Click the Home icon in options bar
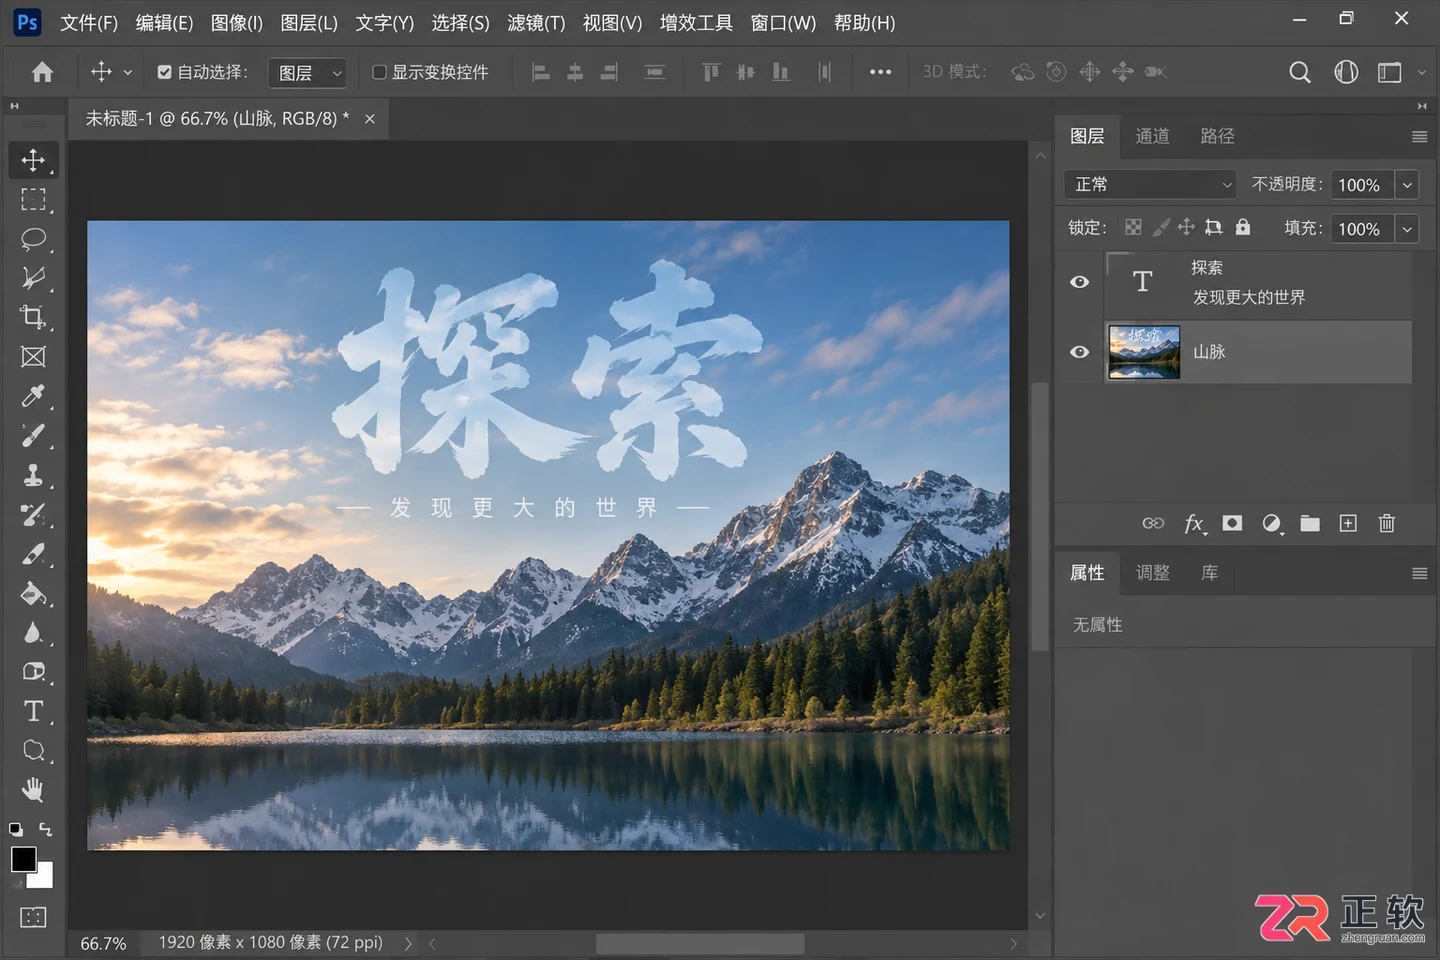Viewport: 1440px width, 960px height. click(42, 72)
